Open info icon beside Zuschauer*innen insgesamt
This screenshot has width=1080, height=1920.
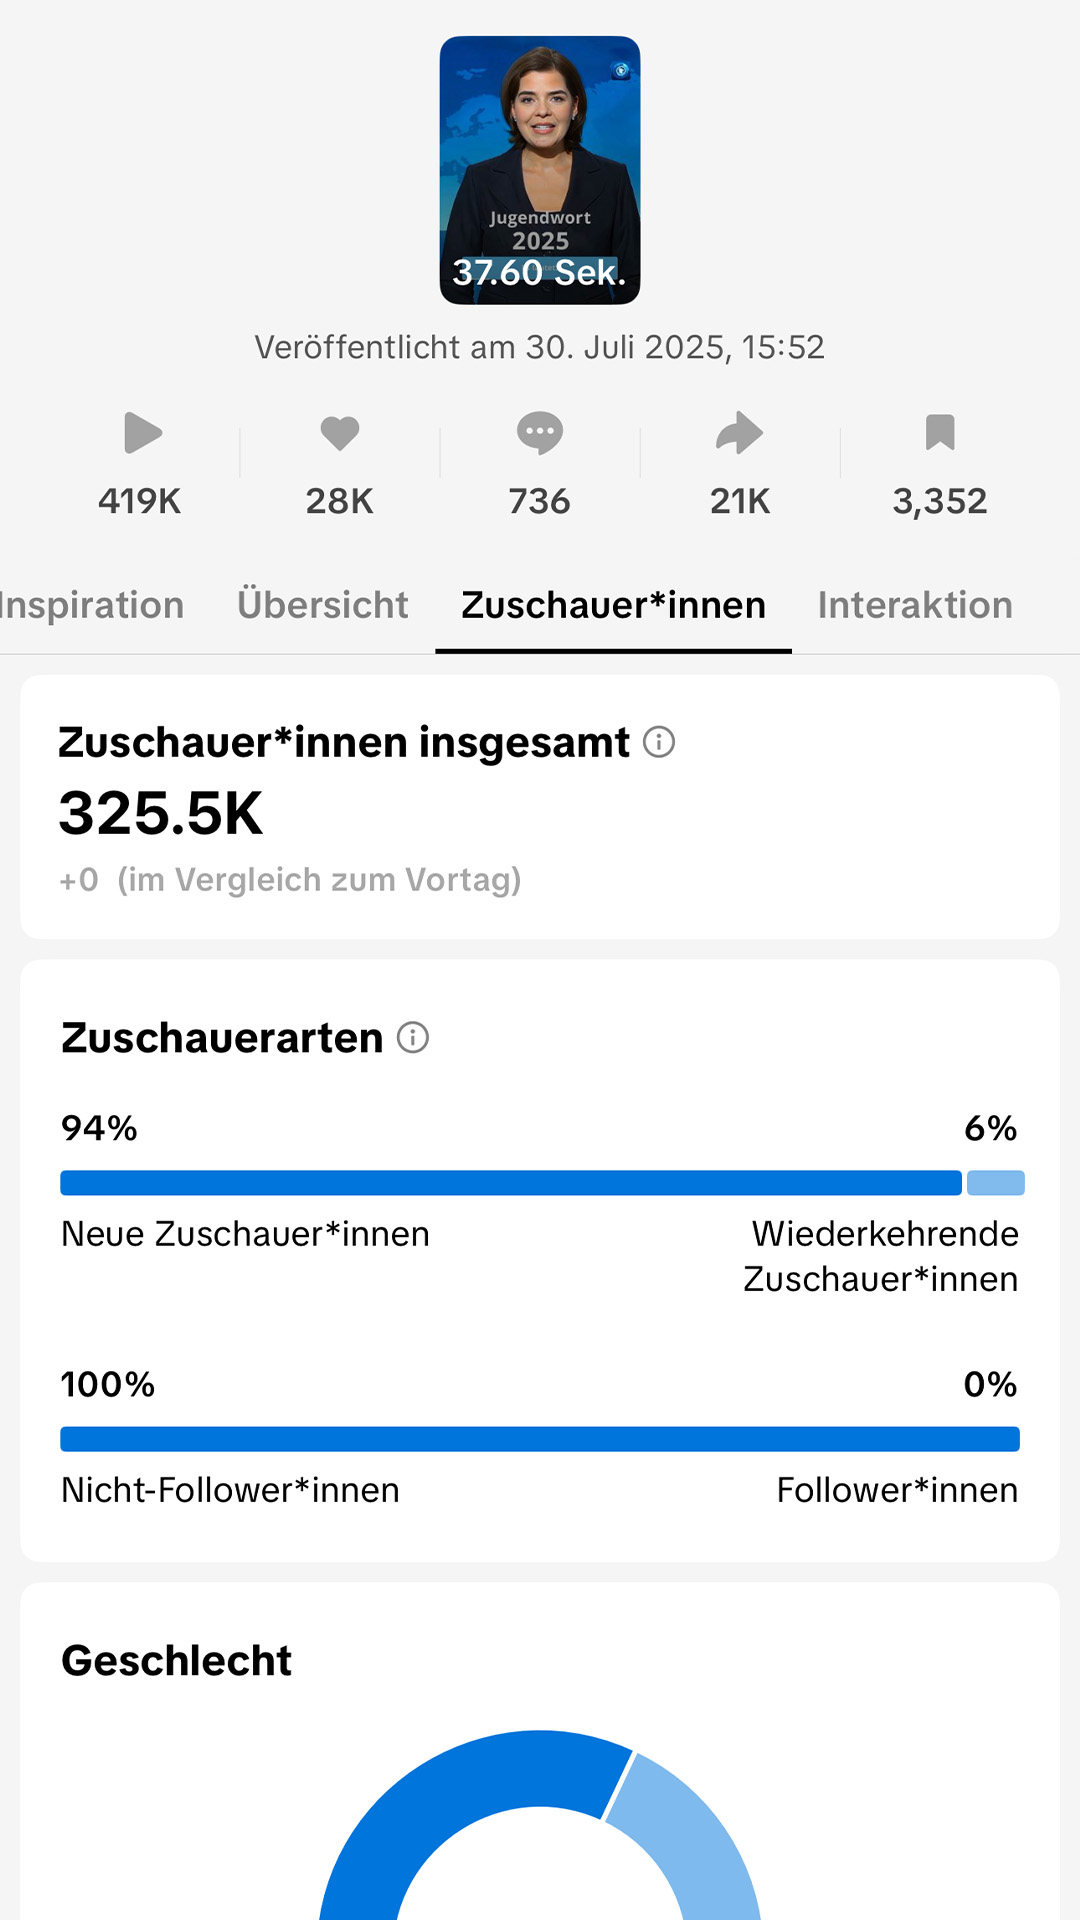pyautogui.click(x=659, y=742)
